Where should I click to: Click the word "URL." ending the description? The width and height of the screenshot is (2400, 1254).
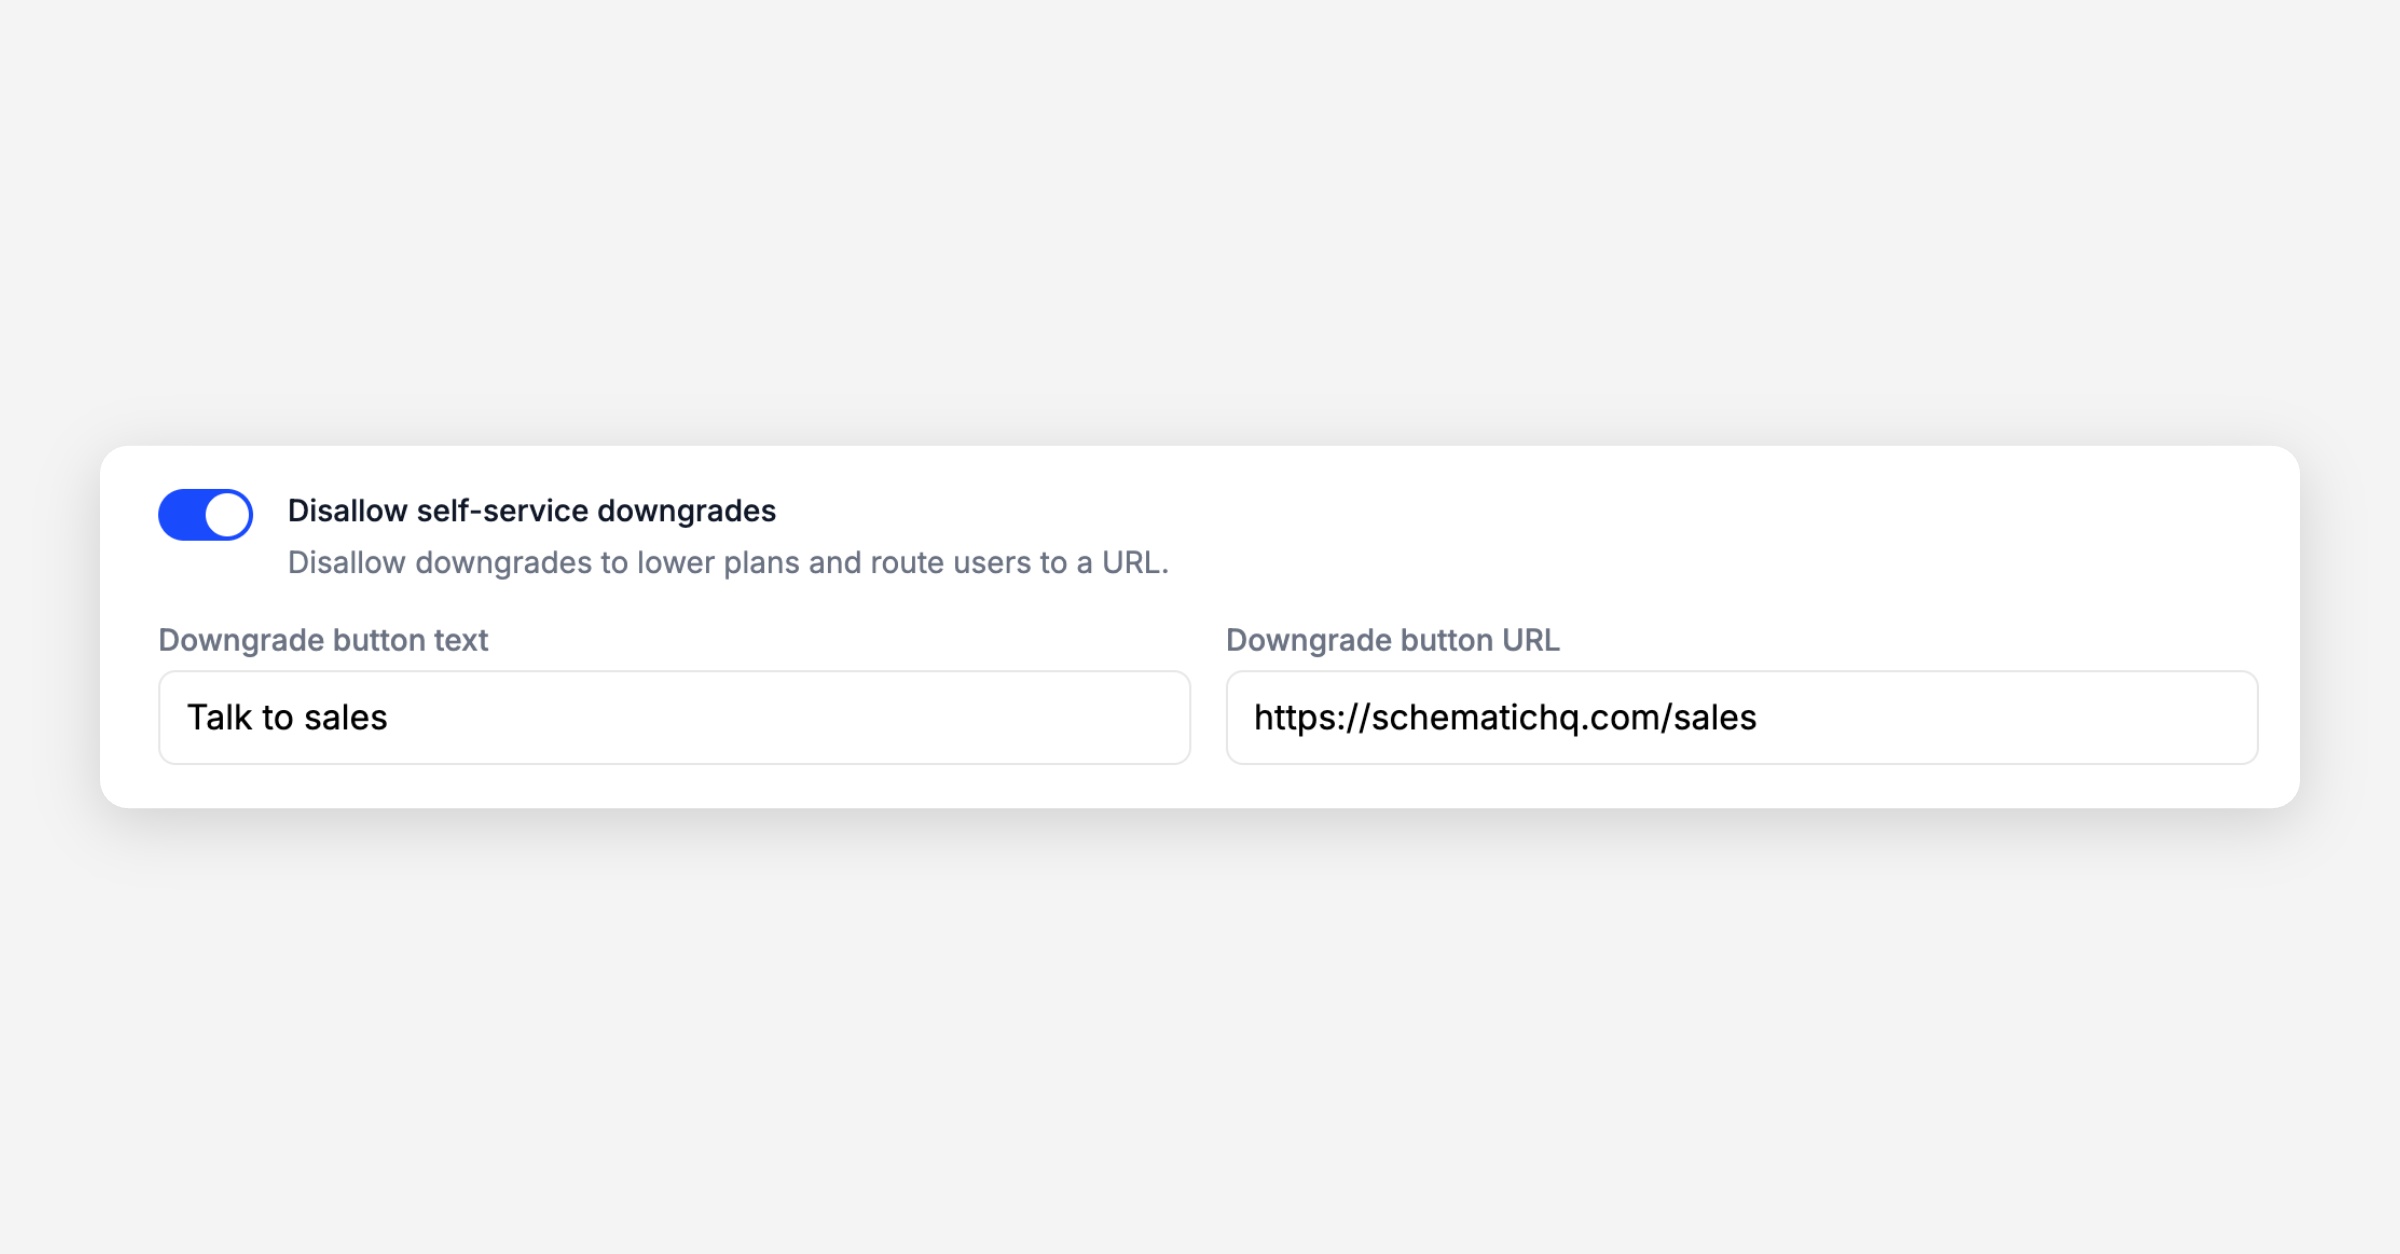(x=1135, y=563)
